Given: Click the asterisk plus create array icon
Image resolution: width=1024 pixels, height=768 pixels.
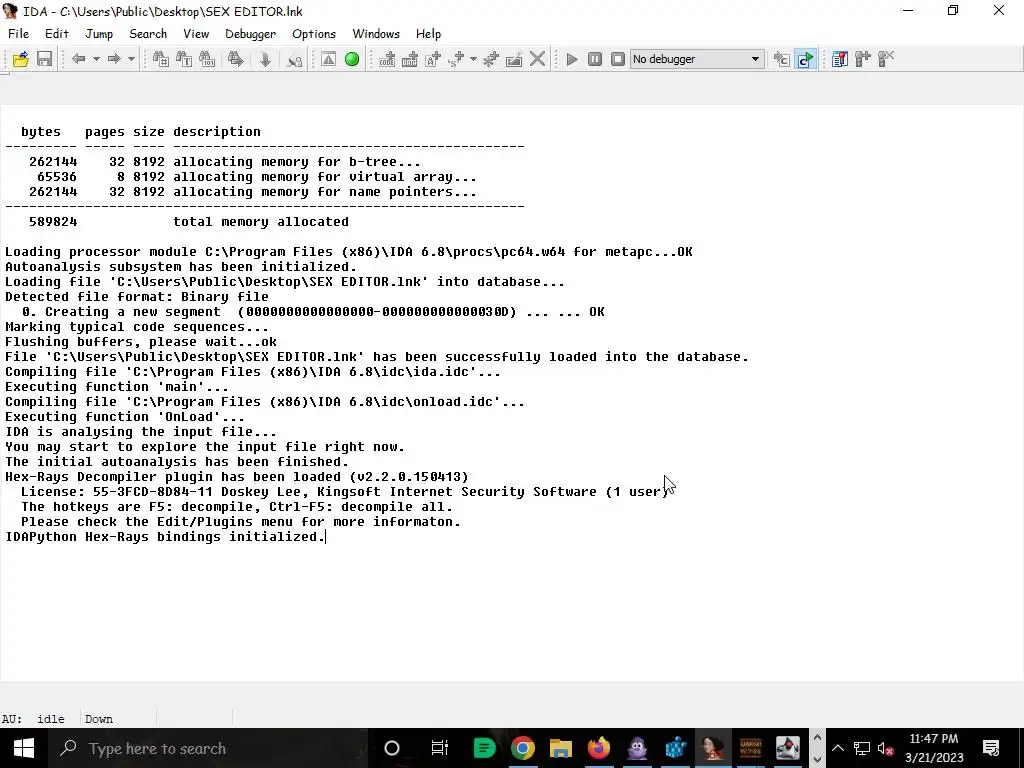Looking at the screenshot, I should pos(490,59).
